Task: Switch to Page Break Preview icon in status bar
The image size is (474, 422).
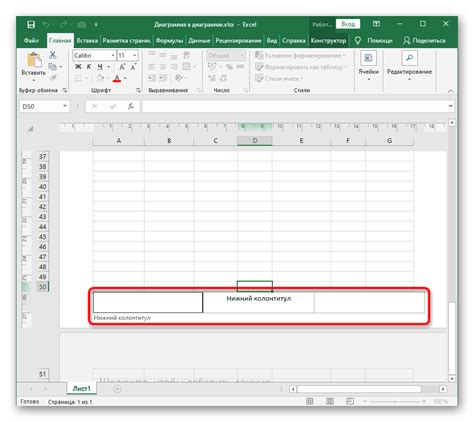Action: [350, 402]
